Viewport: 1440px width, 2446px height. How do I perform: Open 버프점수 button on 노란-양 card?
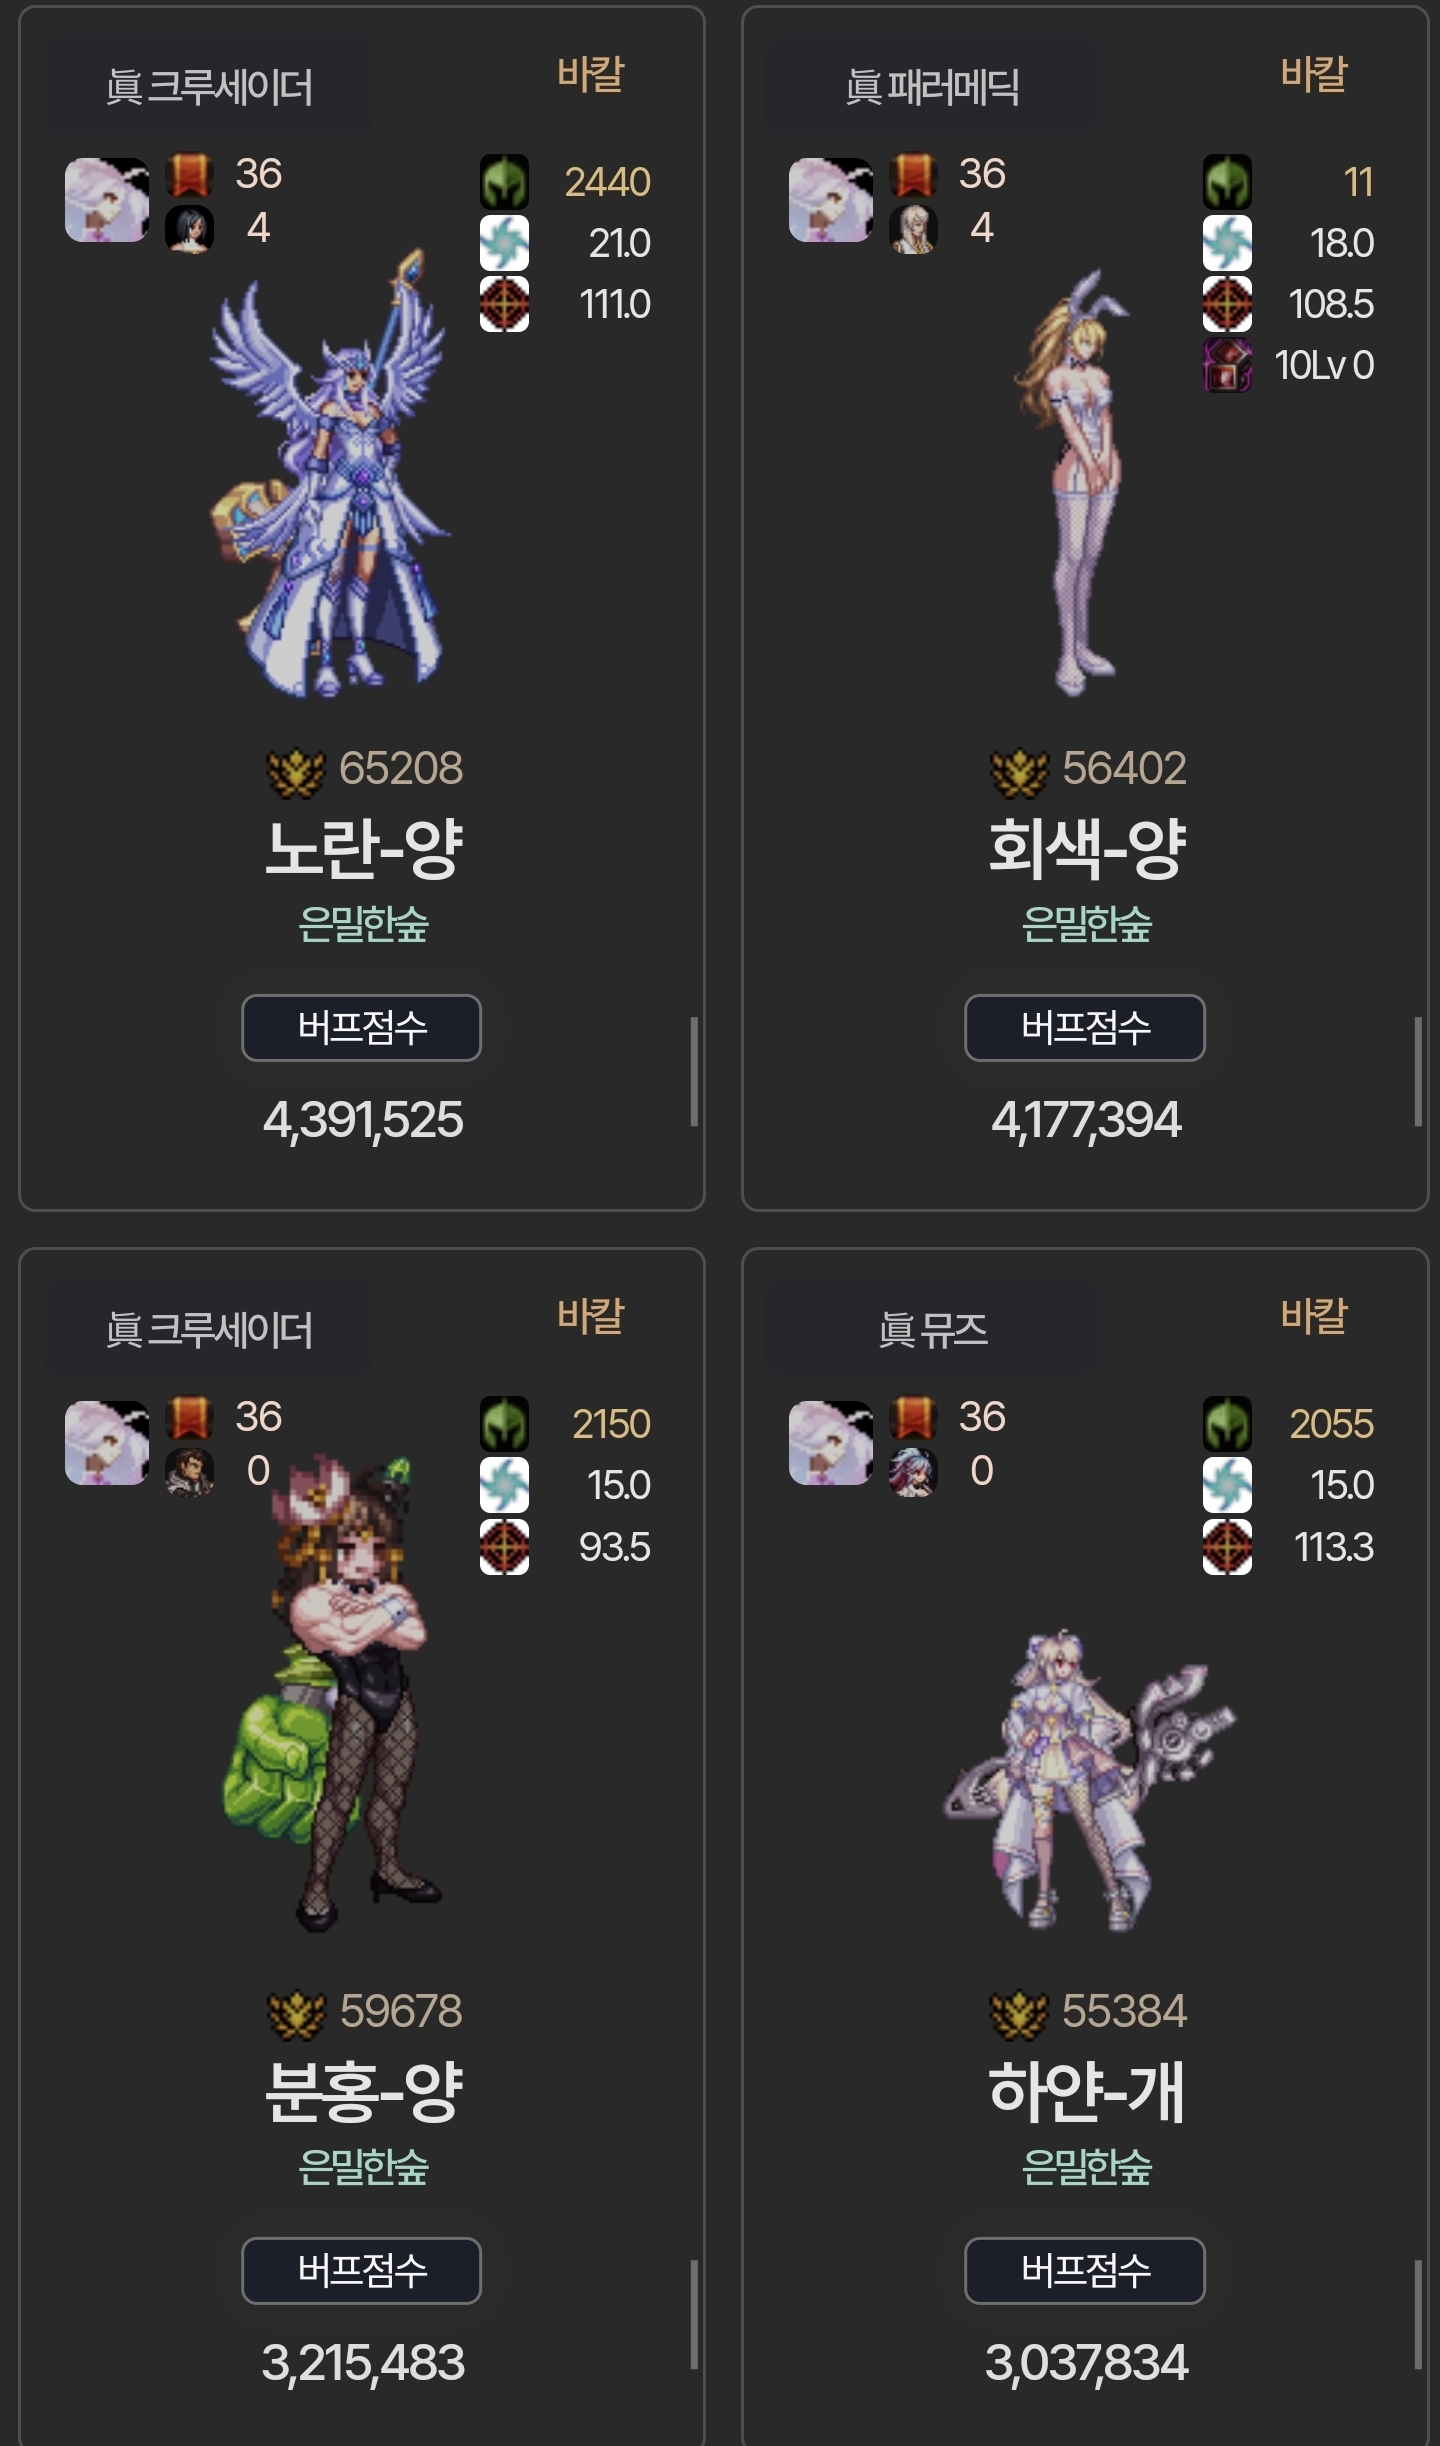(x=361, y=1027)
